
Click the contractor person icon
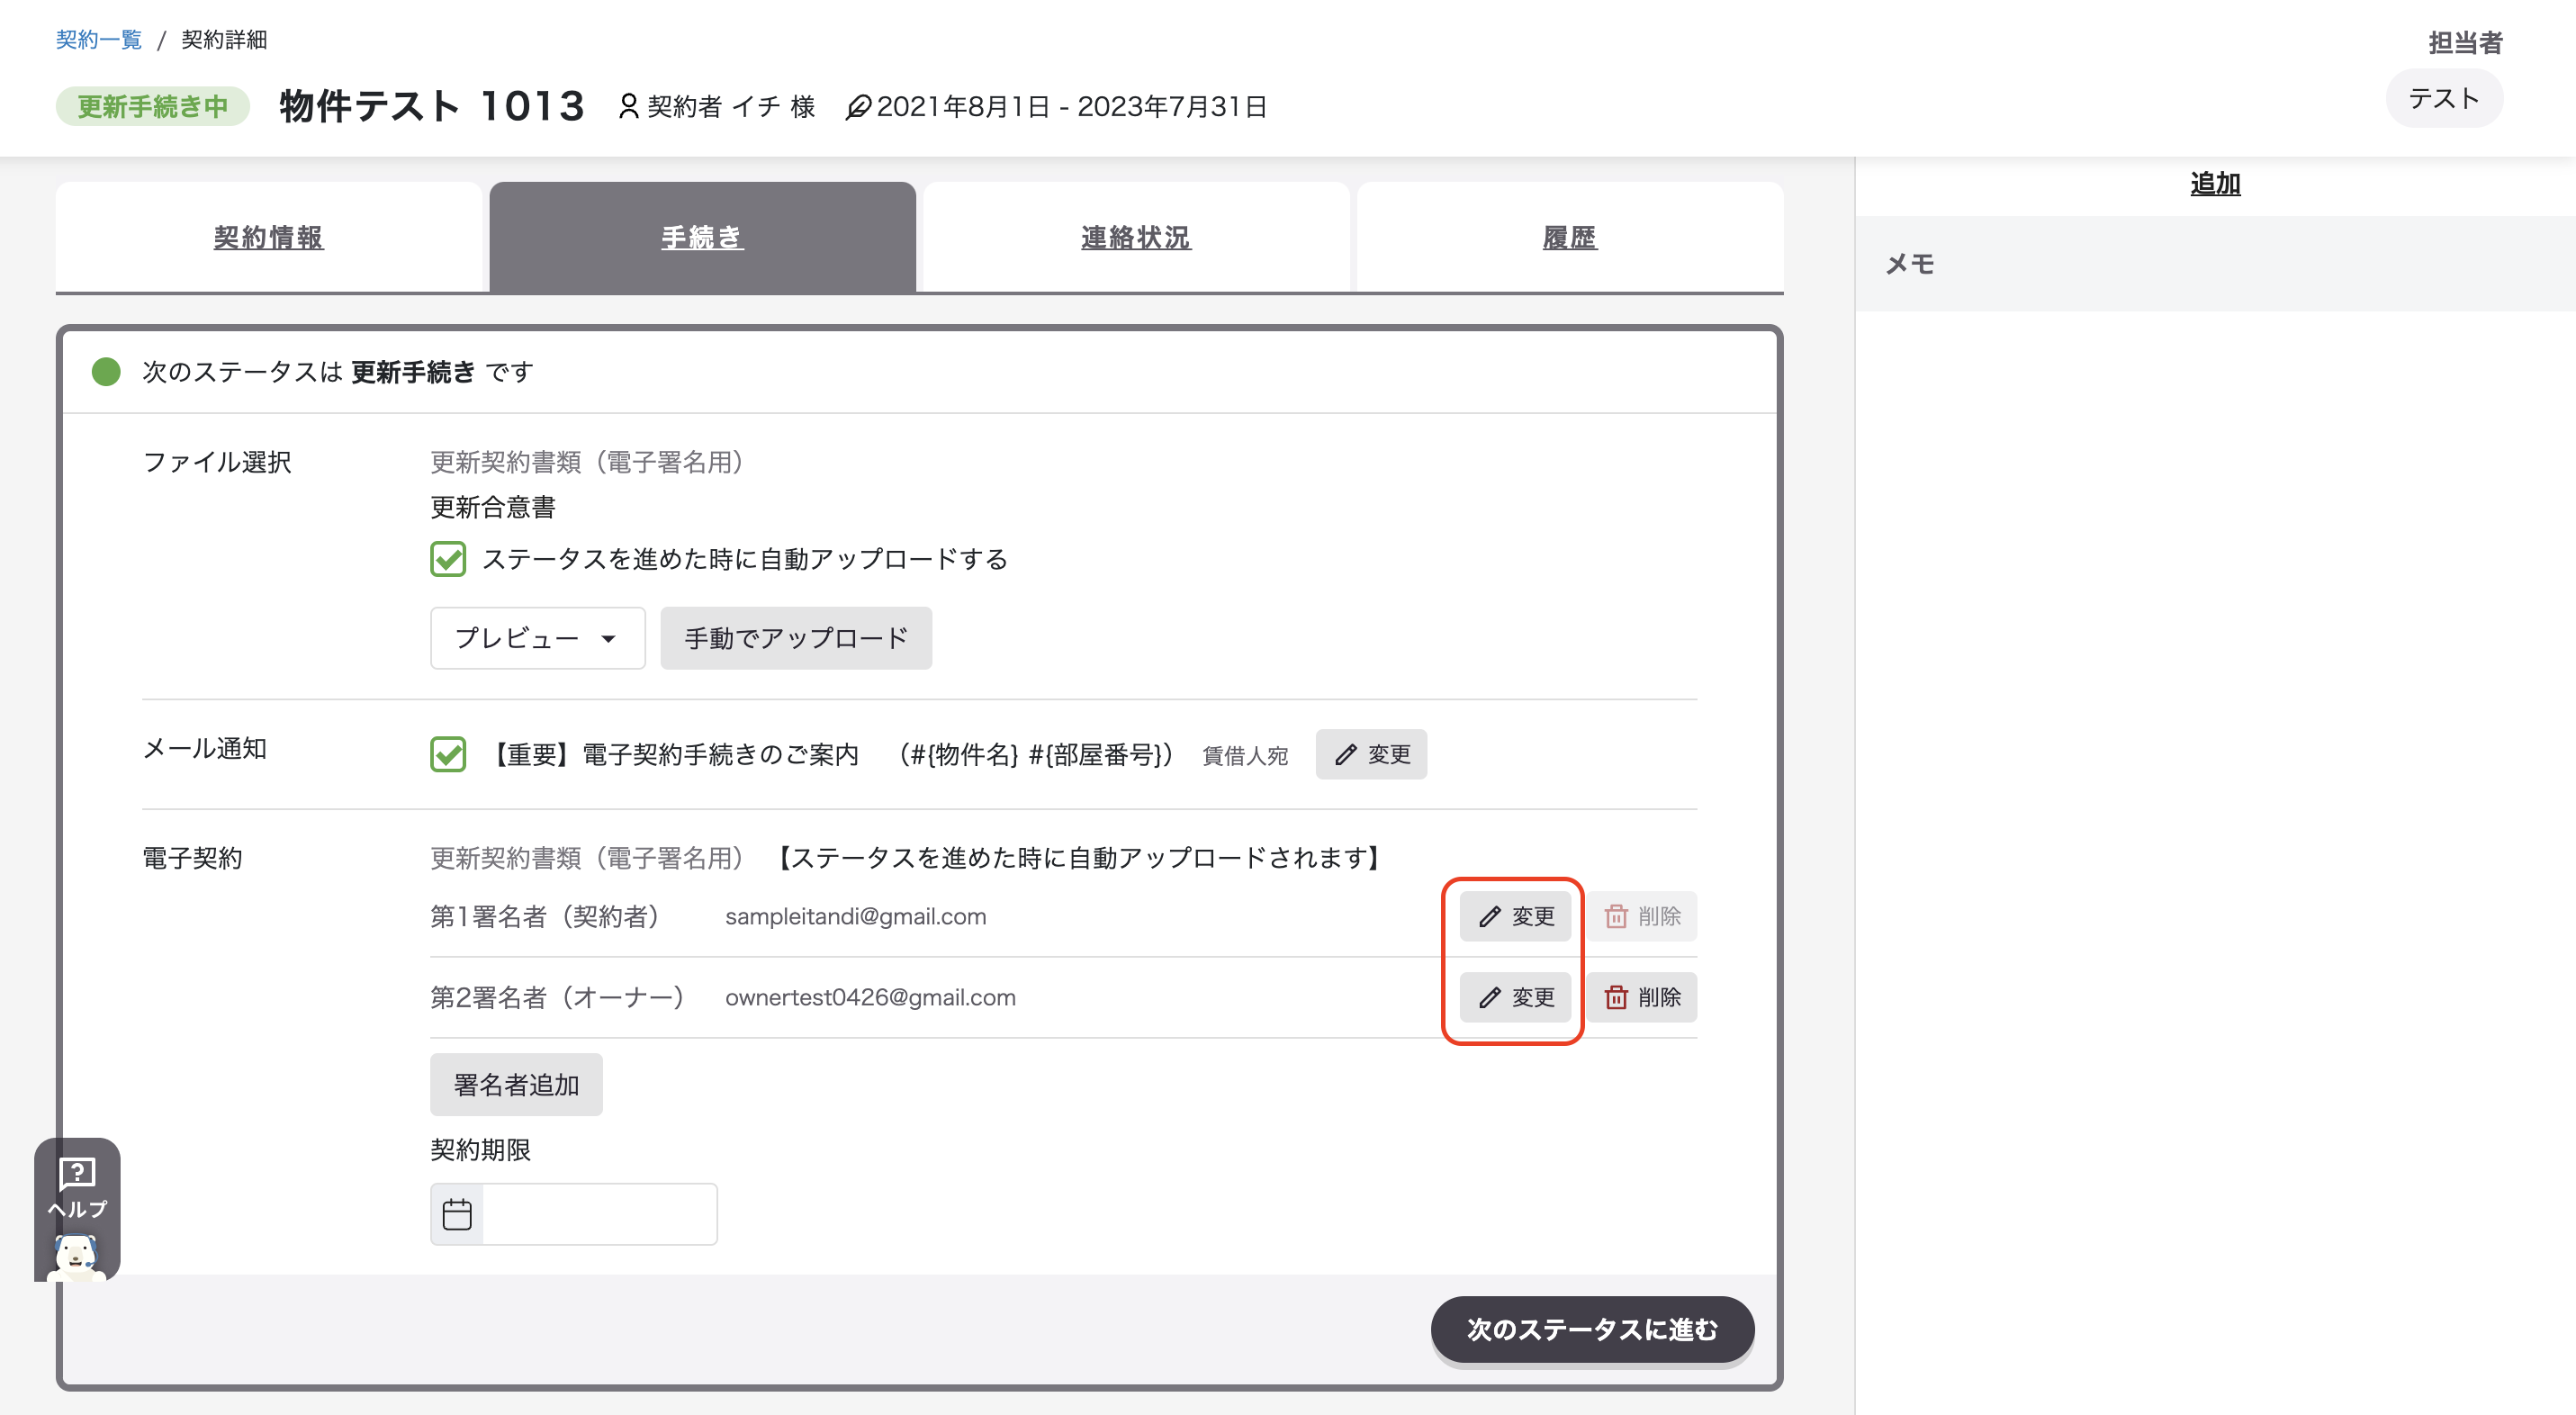coord(628,106)
